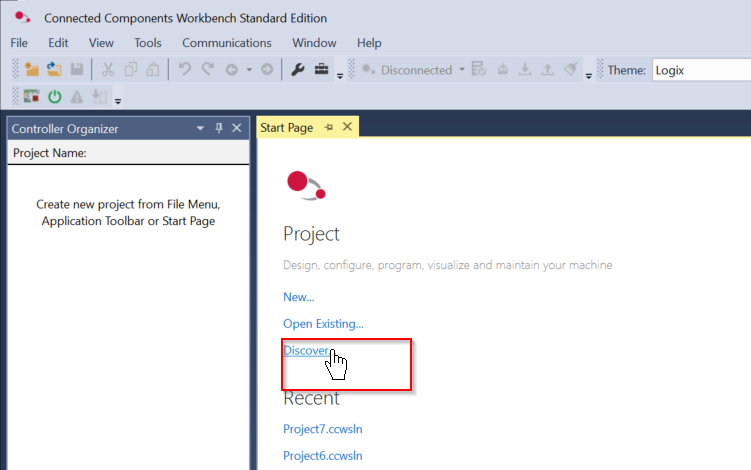
Task: Click the Navigate Forward icon
Action: [x=267, y=69]
